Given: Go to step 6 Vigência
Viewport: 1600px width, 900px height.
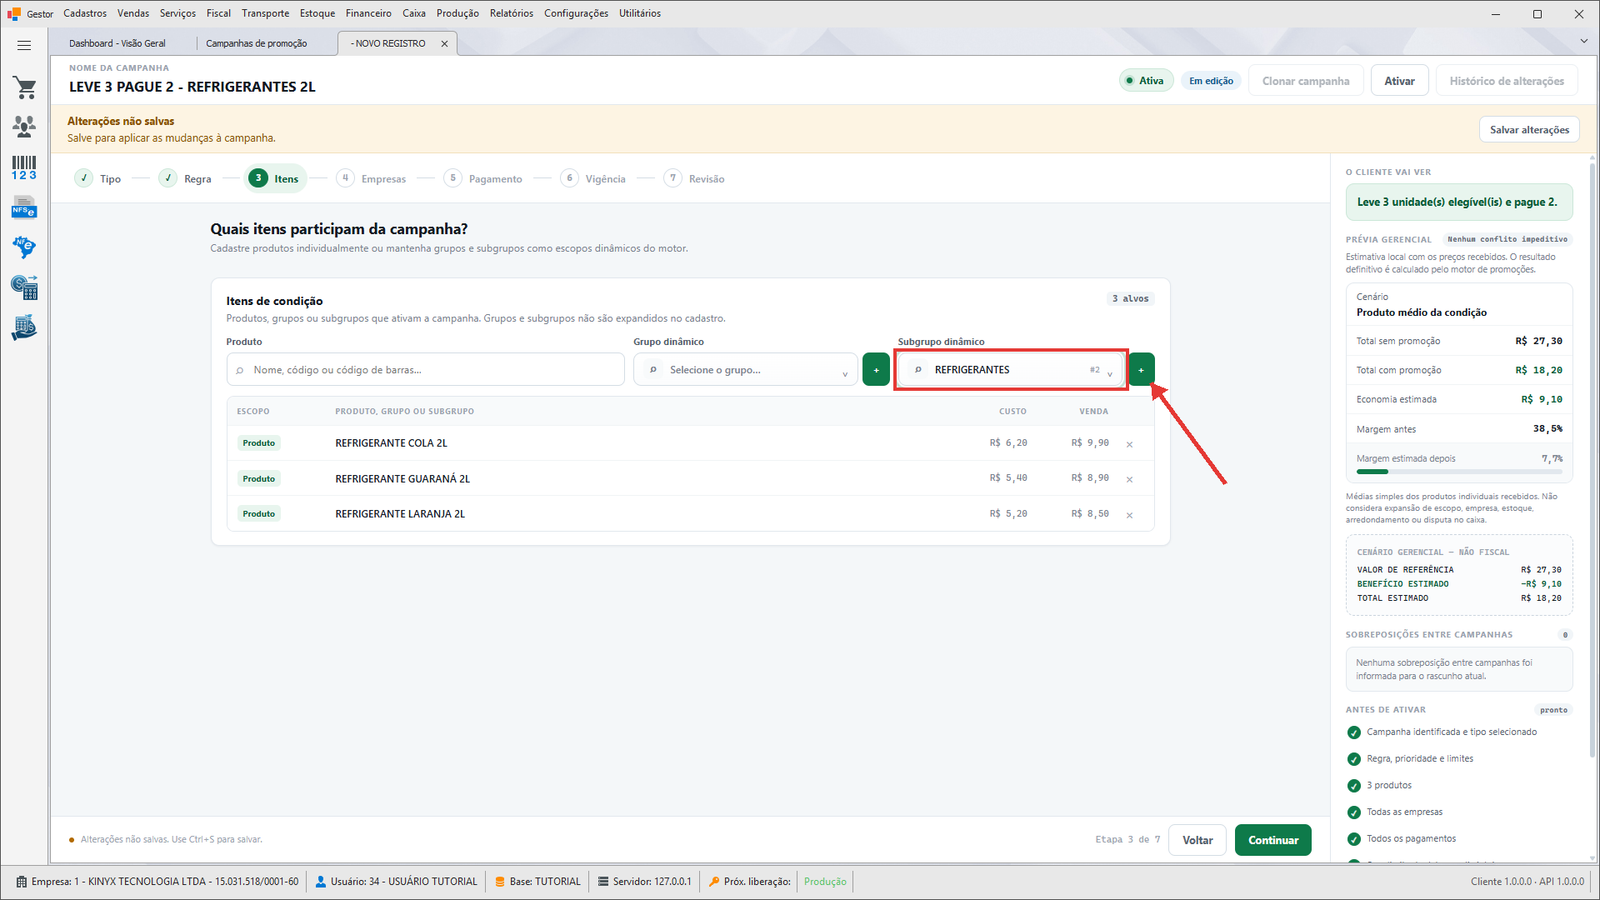Looking at the screenshot, I should (593, 179).
